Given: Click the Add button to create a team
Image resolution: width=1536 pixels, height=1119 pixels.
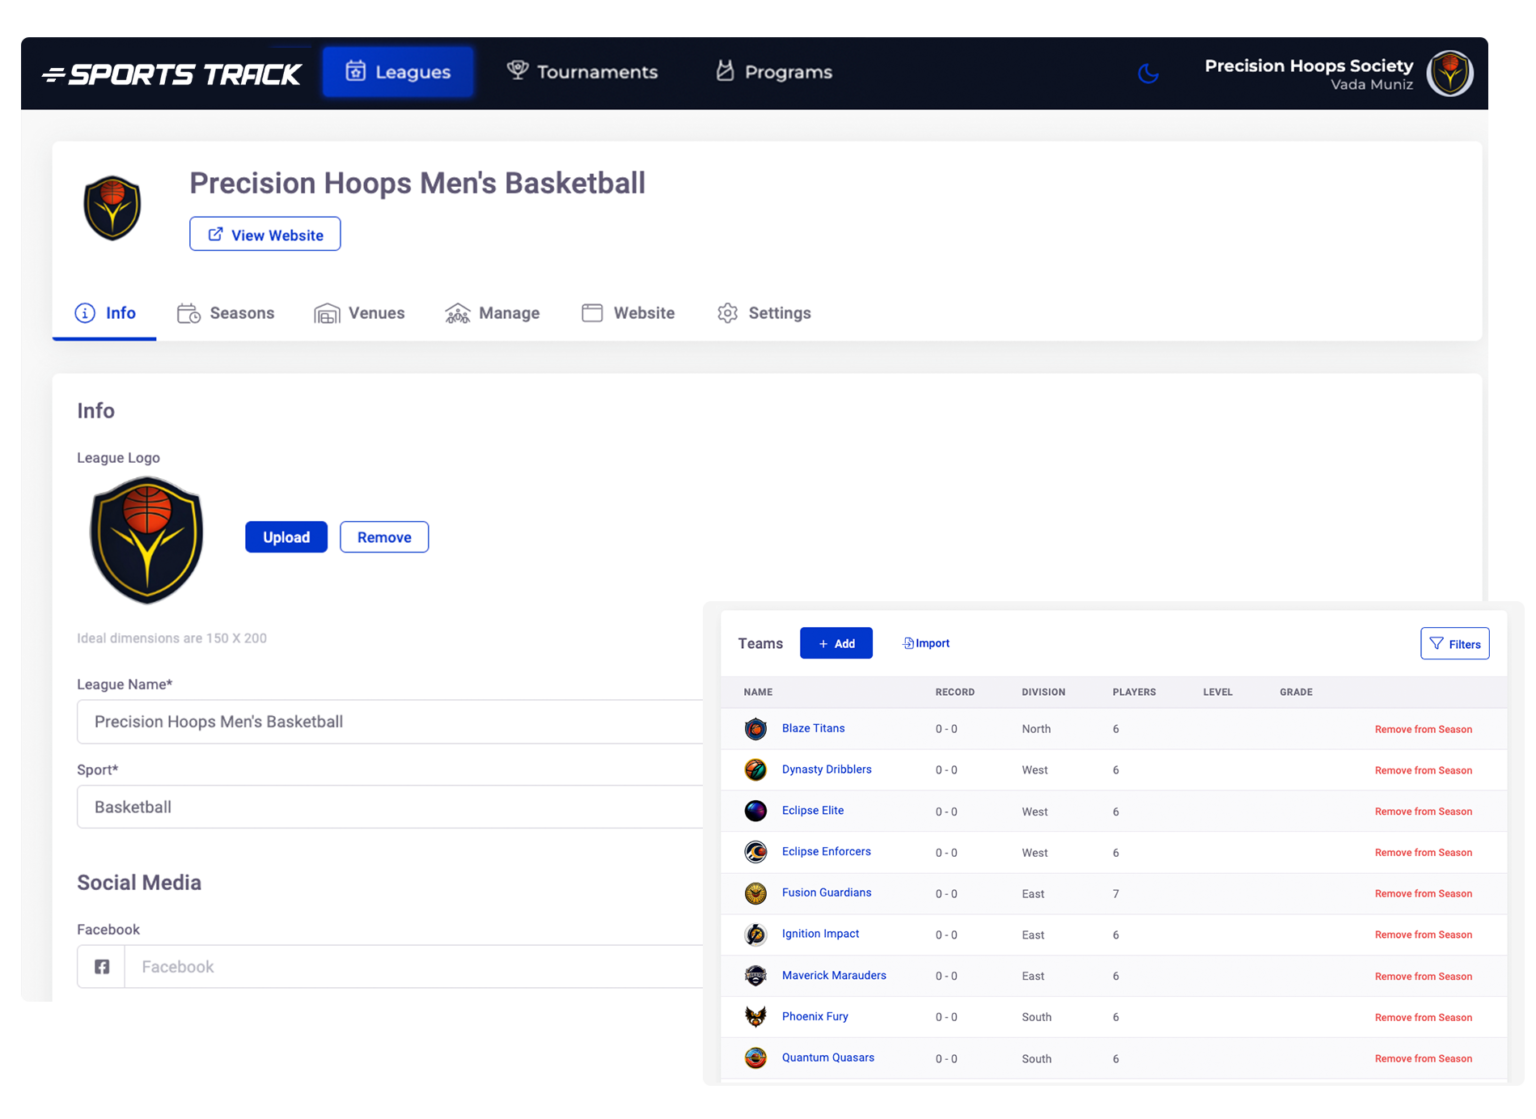Looking at the screenshot, I should [836, 643].
